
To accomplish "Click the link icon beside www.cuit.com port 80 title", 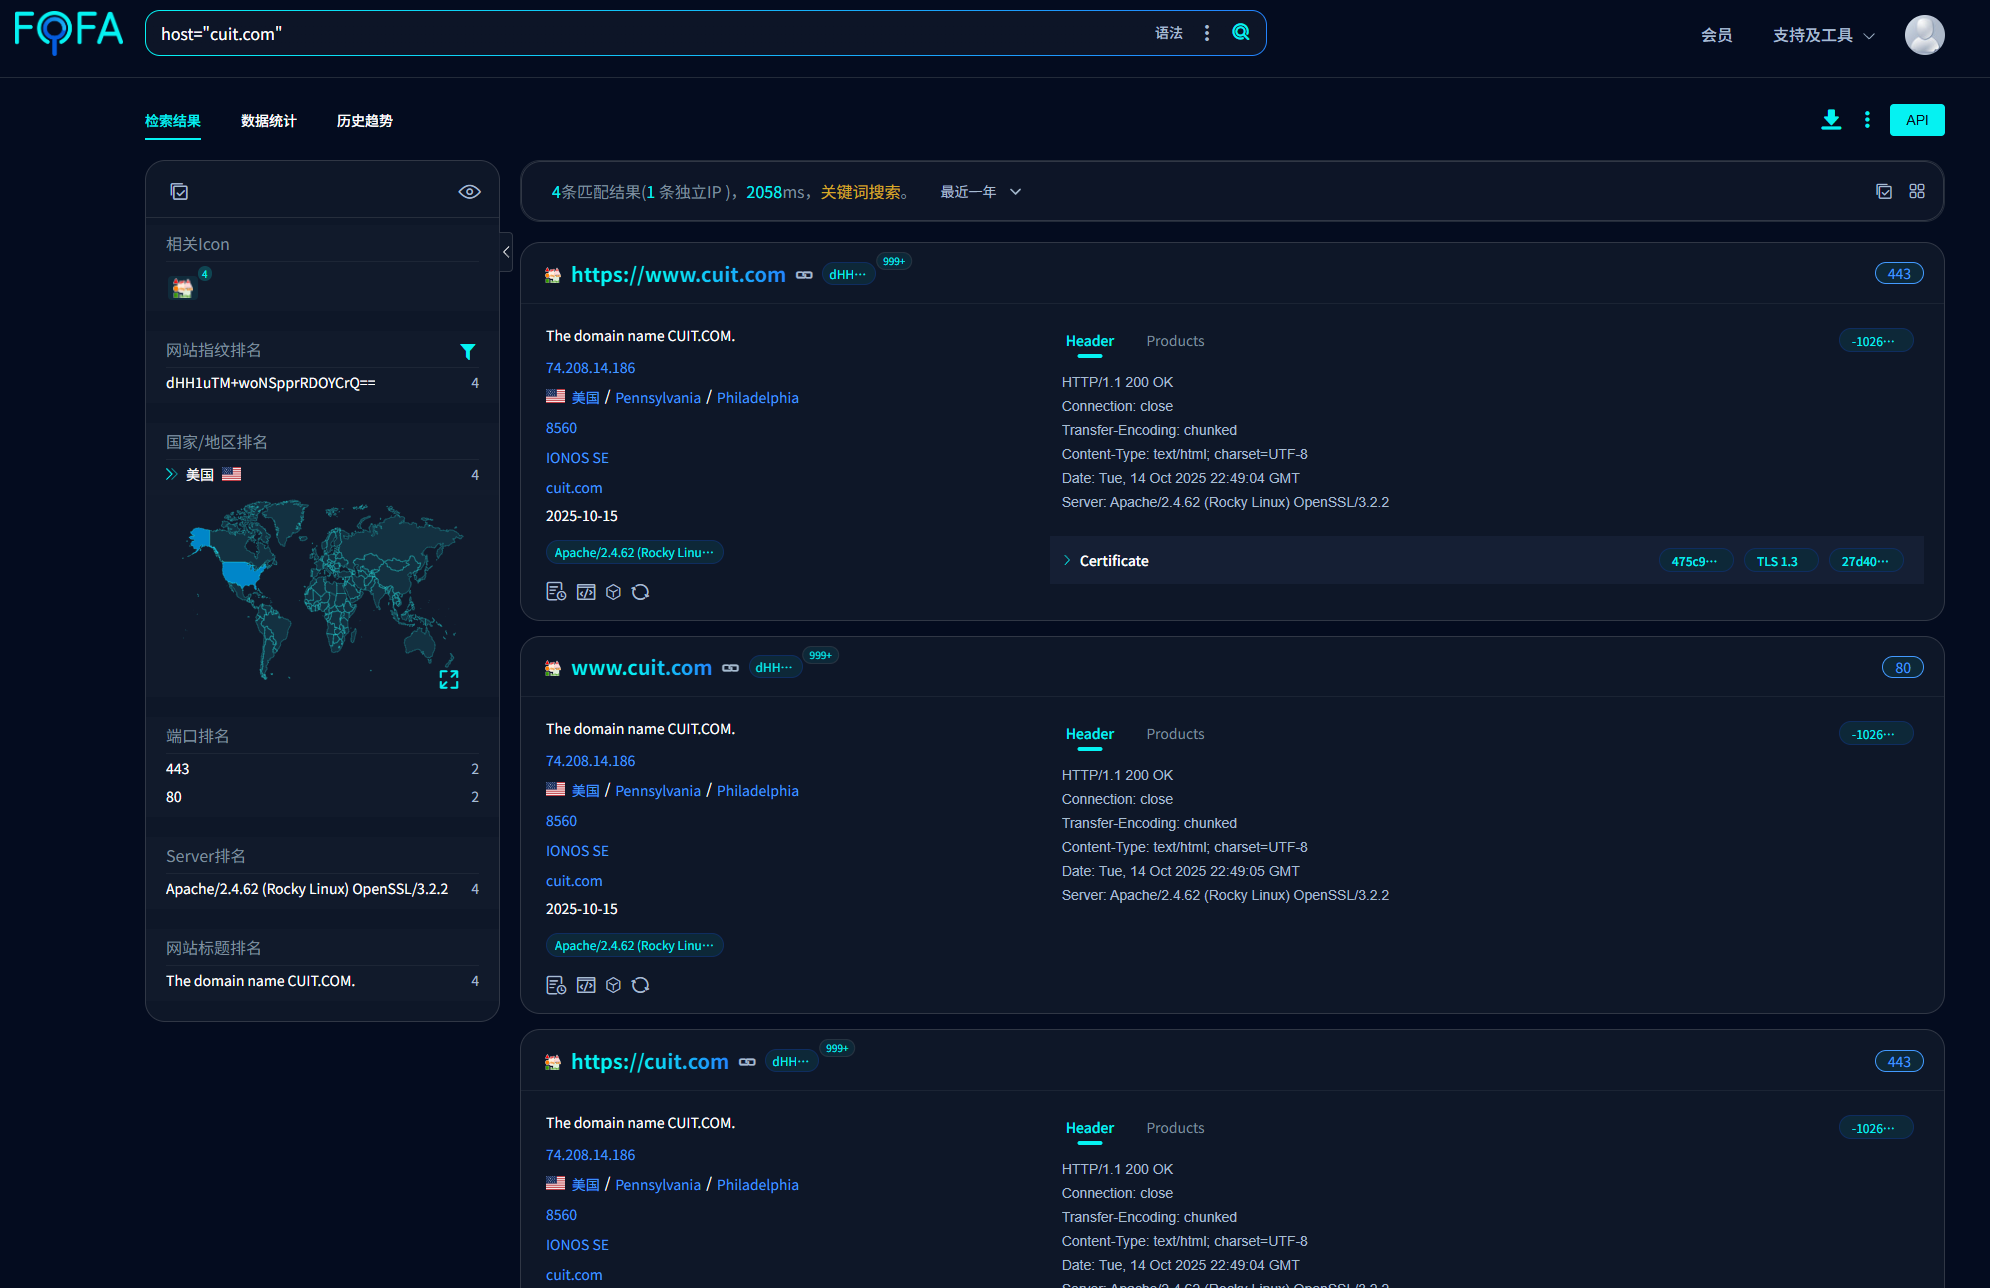I will [x=731, y=668].
